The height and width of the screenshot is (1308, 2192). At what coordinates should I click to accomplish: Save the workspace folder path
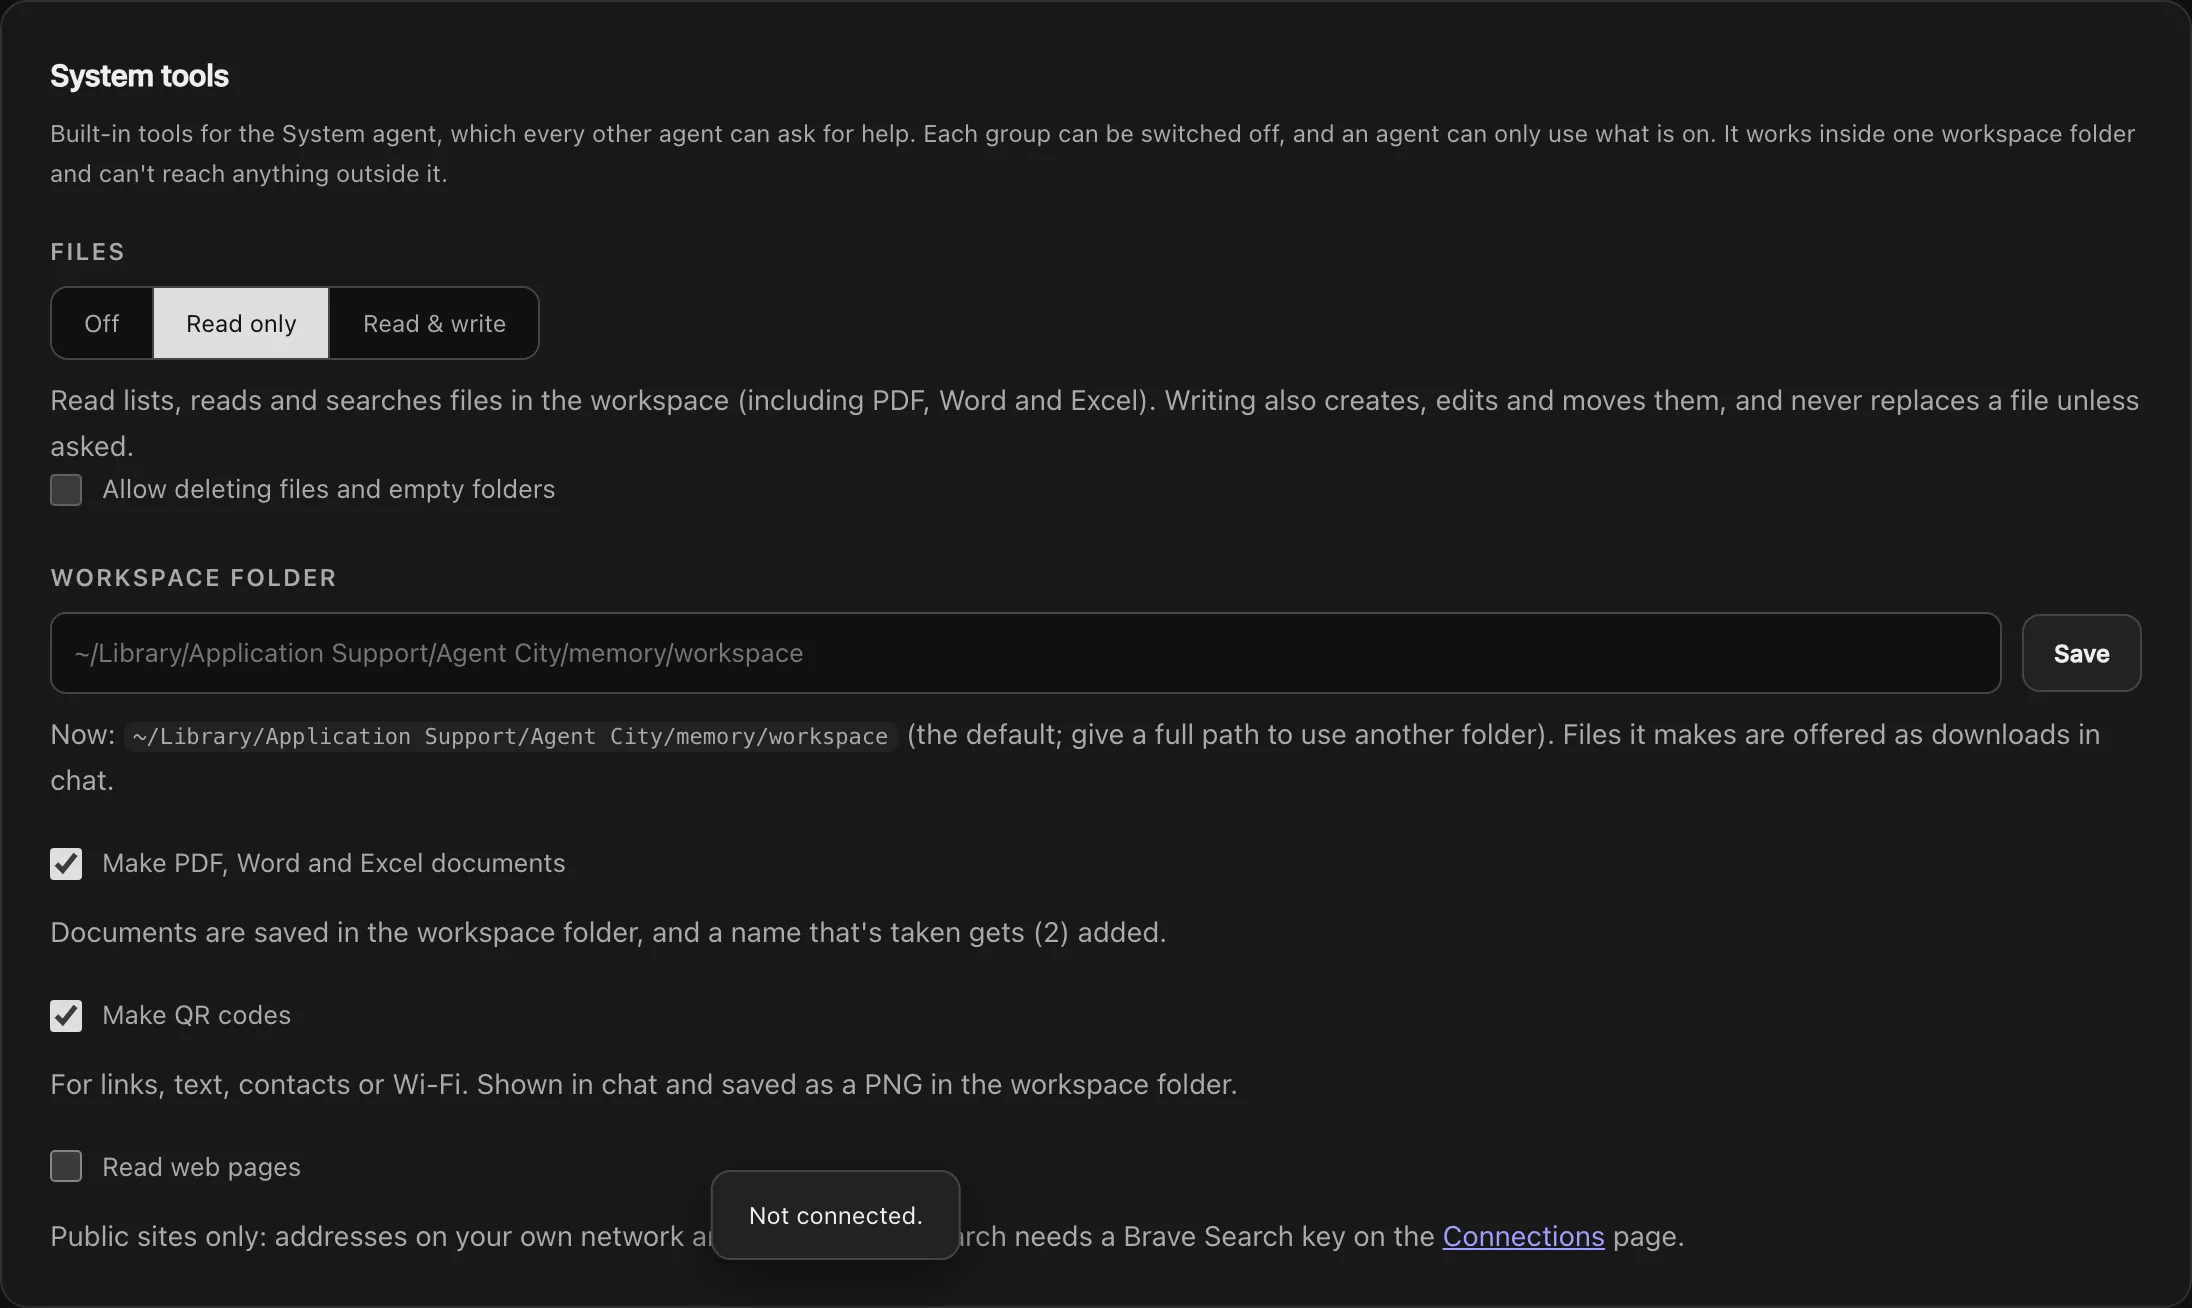click(x=2081, y=653)
